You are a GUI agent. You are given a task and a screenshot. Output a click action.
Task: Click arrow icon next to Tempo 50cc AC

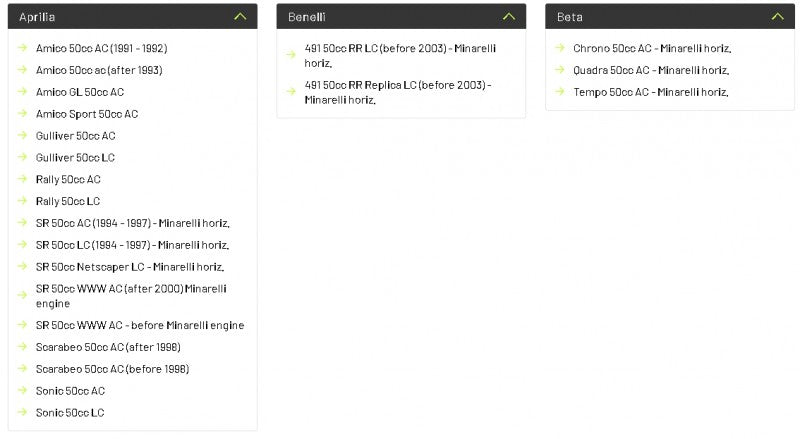point(559,92)
